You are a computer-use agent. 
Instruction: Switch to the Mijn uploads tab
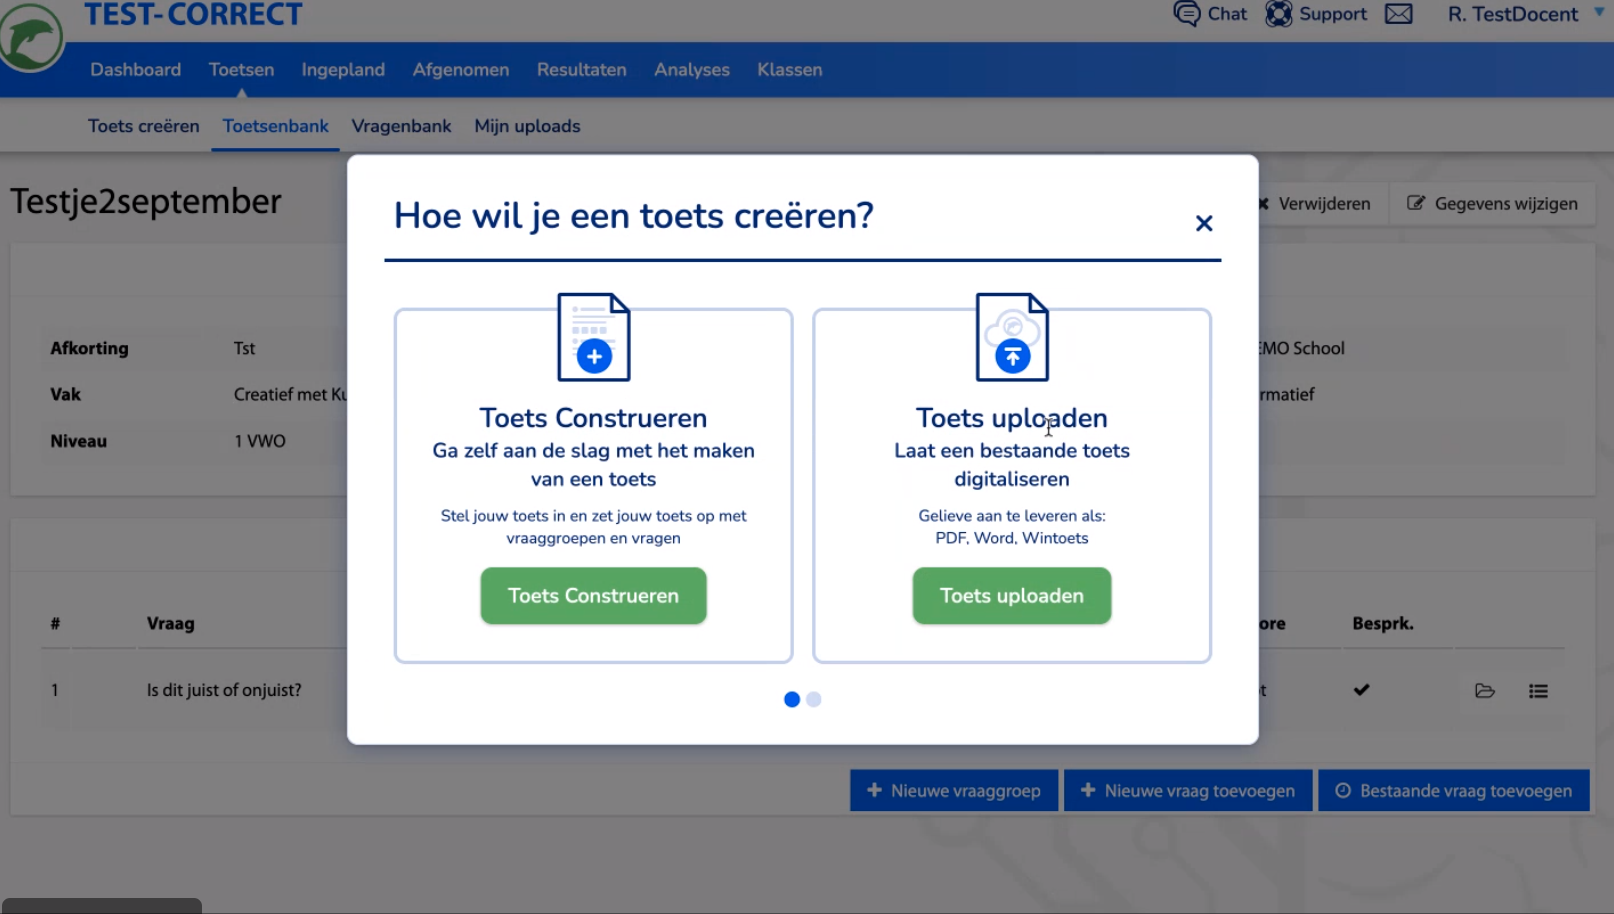coord(527,126)
